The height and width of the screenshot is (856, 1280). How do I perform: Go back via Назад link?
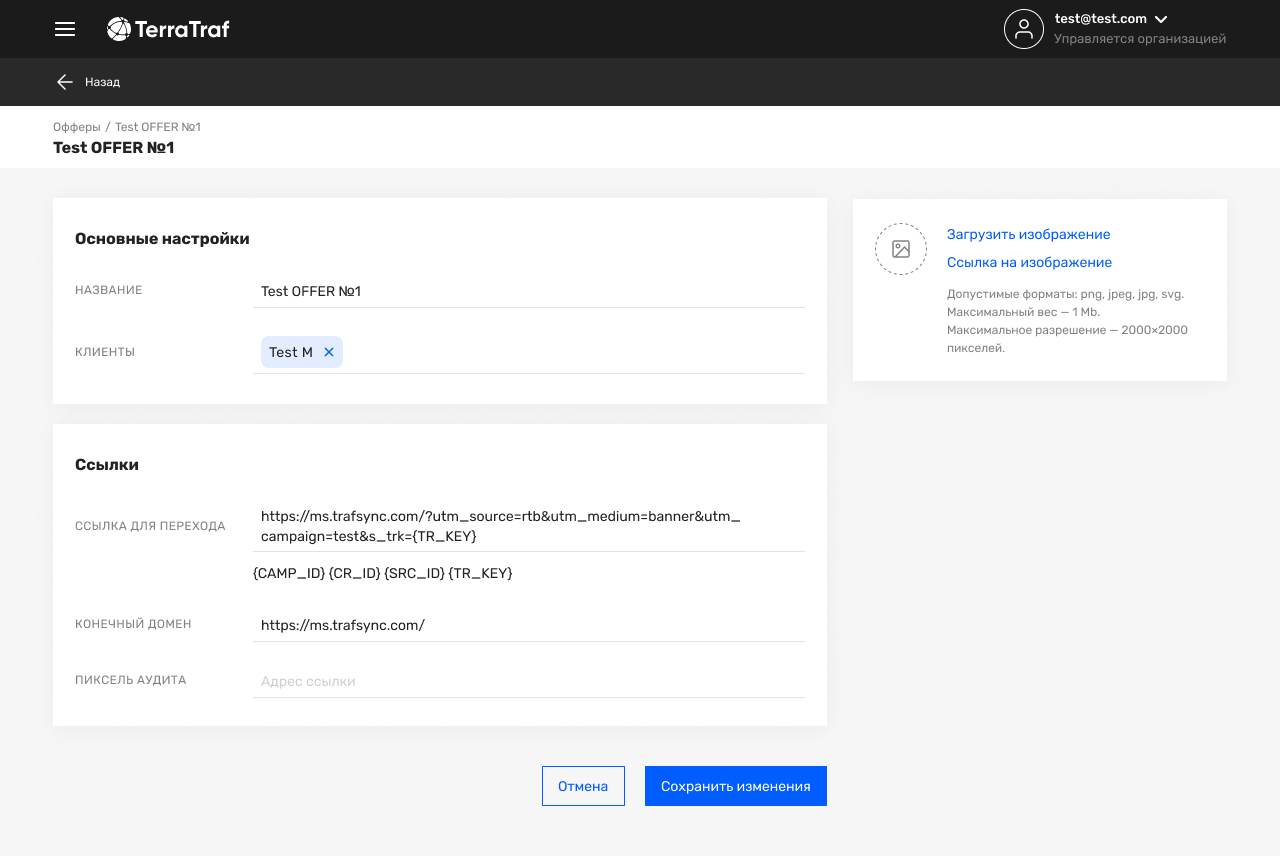(102, 82)
